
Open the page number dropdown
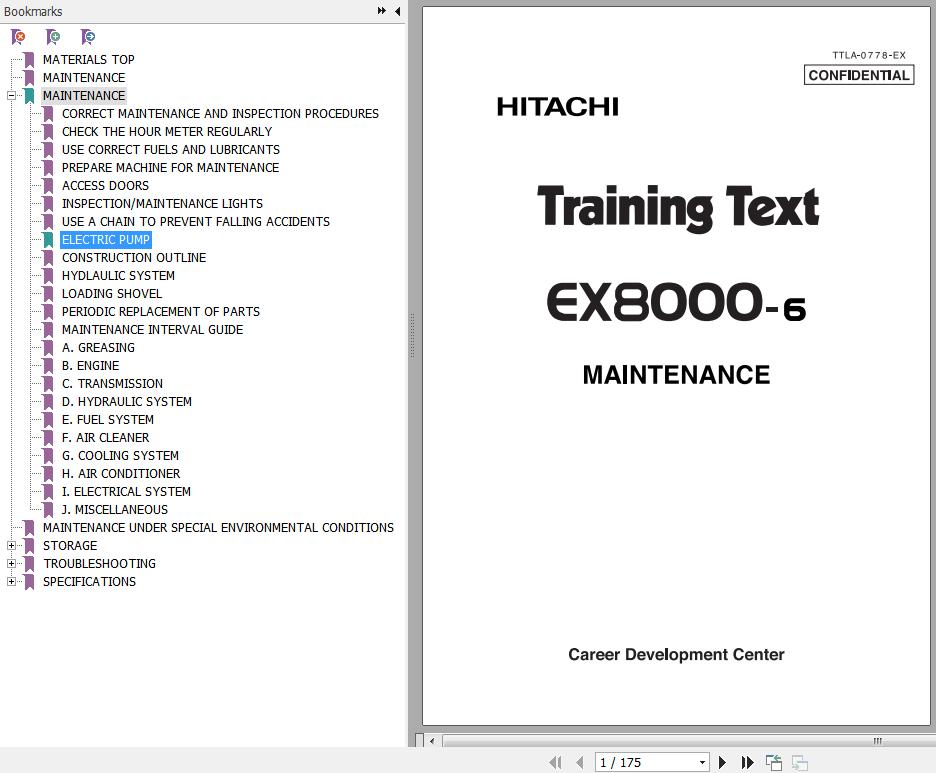702,762
